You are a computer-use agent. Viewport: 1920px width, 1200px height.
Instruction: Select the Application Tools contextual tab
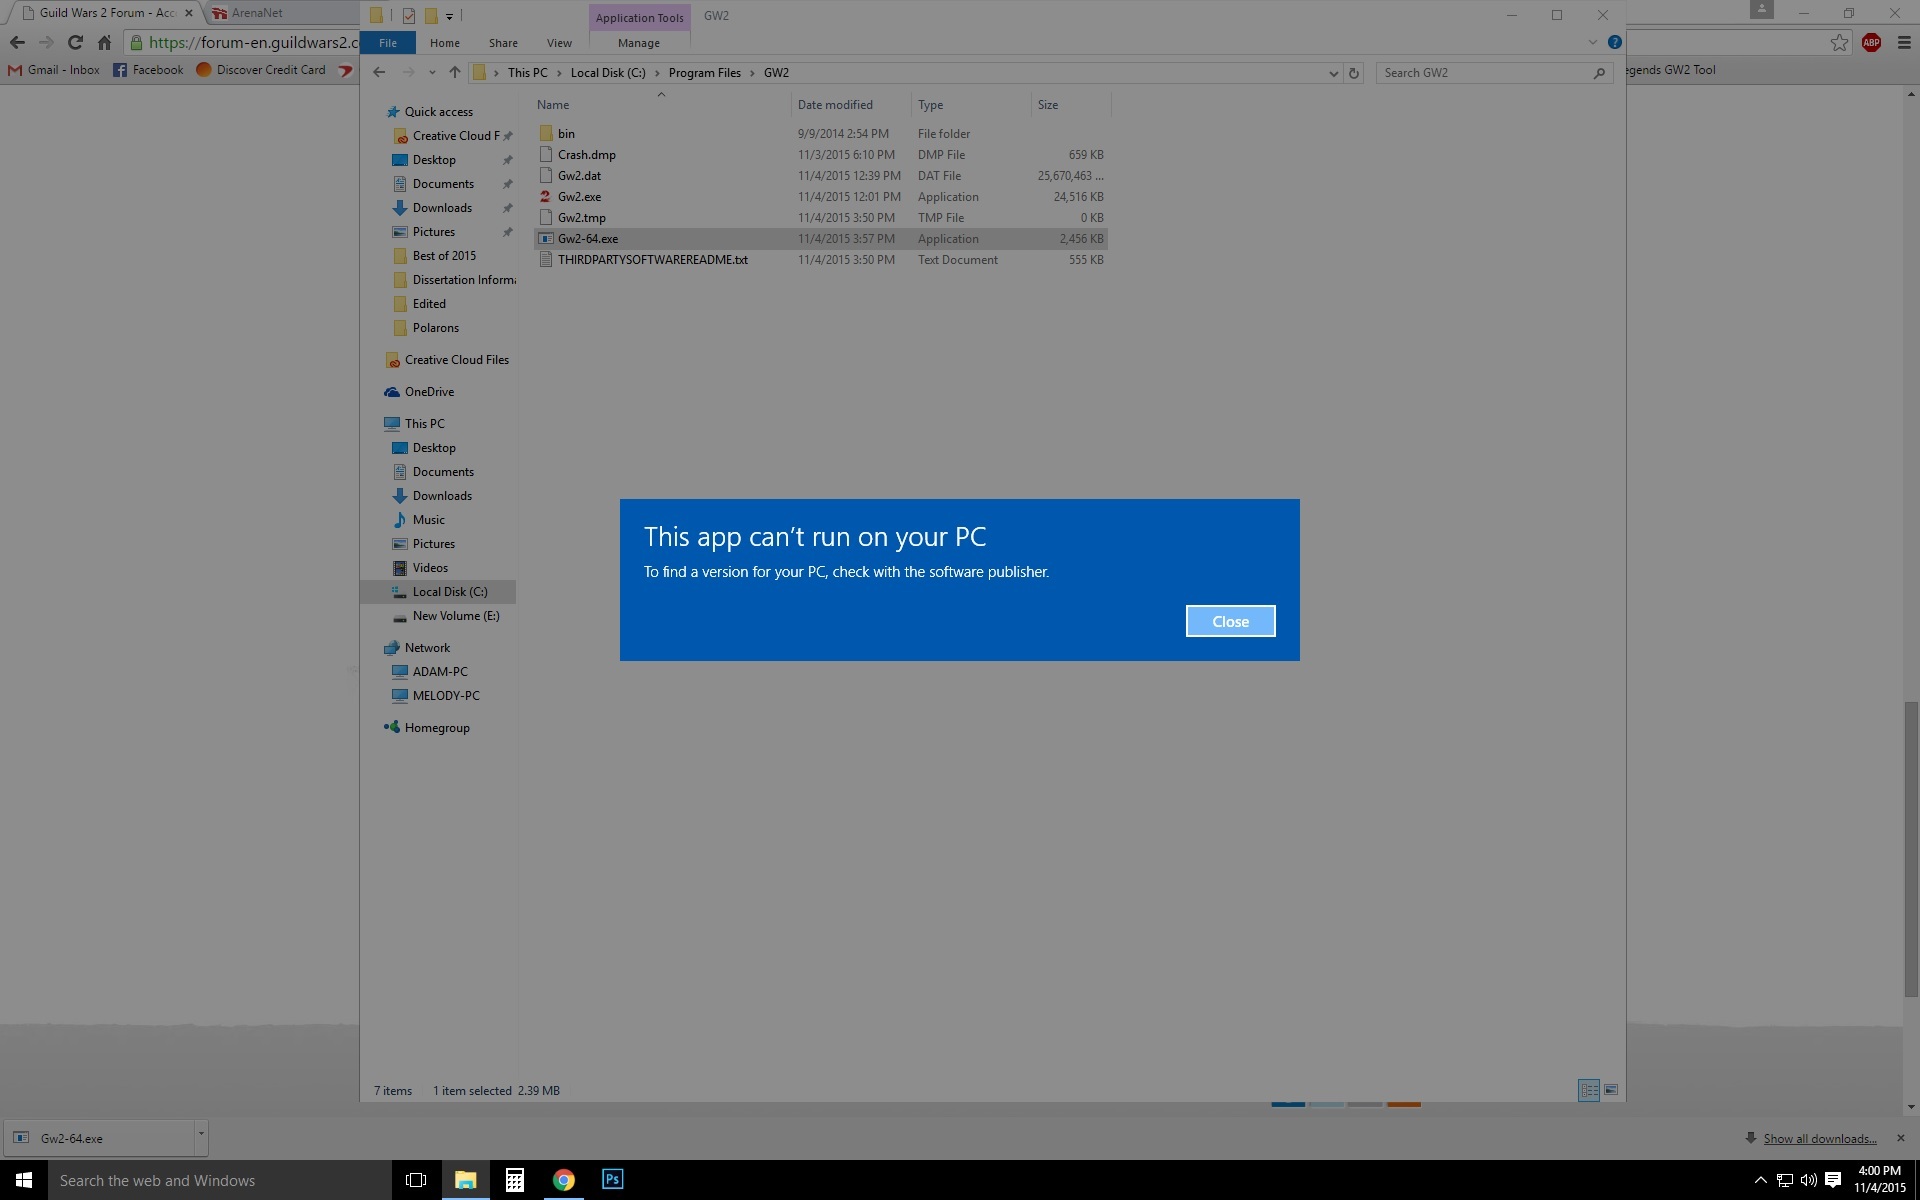point(639,17)
